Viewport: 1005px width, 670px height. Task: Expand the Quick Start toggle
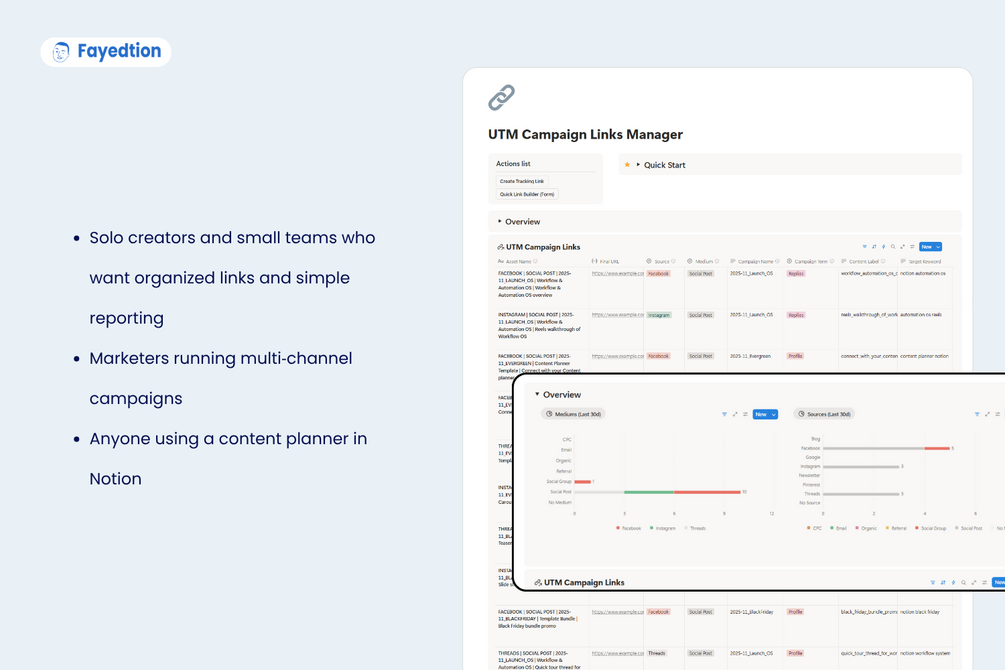(638, 165)
